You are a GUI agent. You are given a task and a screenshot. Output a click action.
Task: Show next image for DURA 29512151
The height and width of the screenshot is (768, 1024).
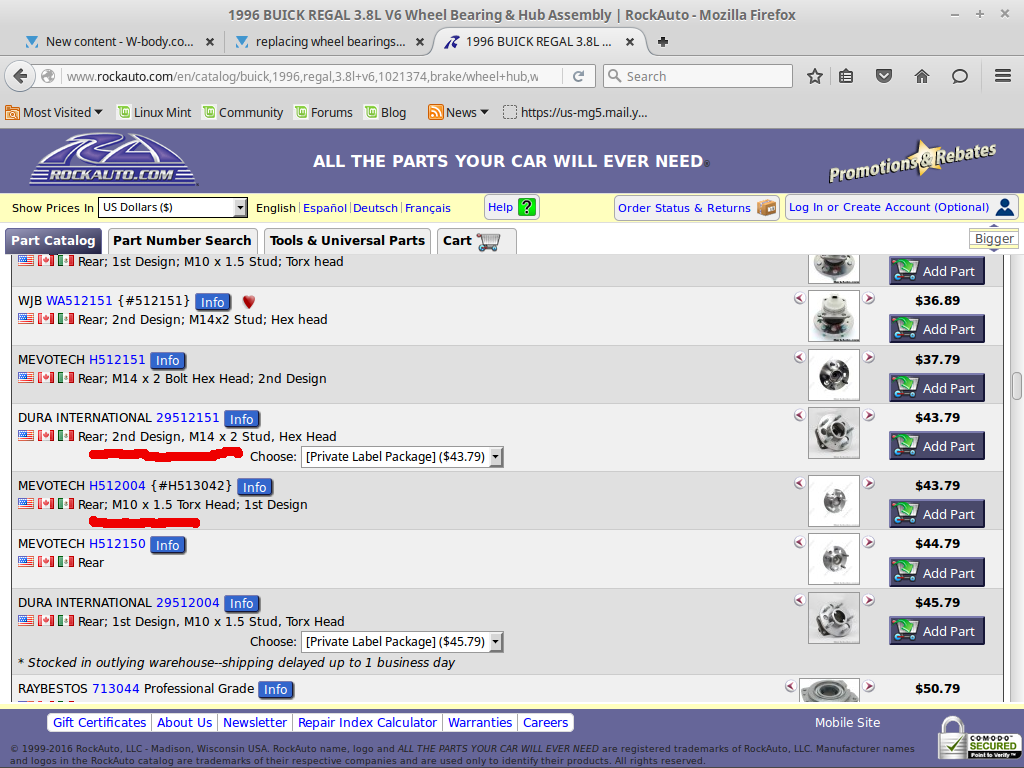869,415
